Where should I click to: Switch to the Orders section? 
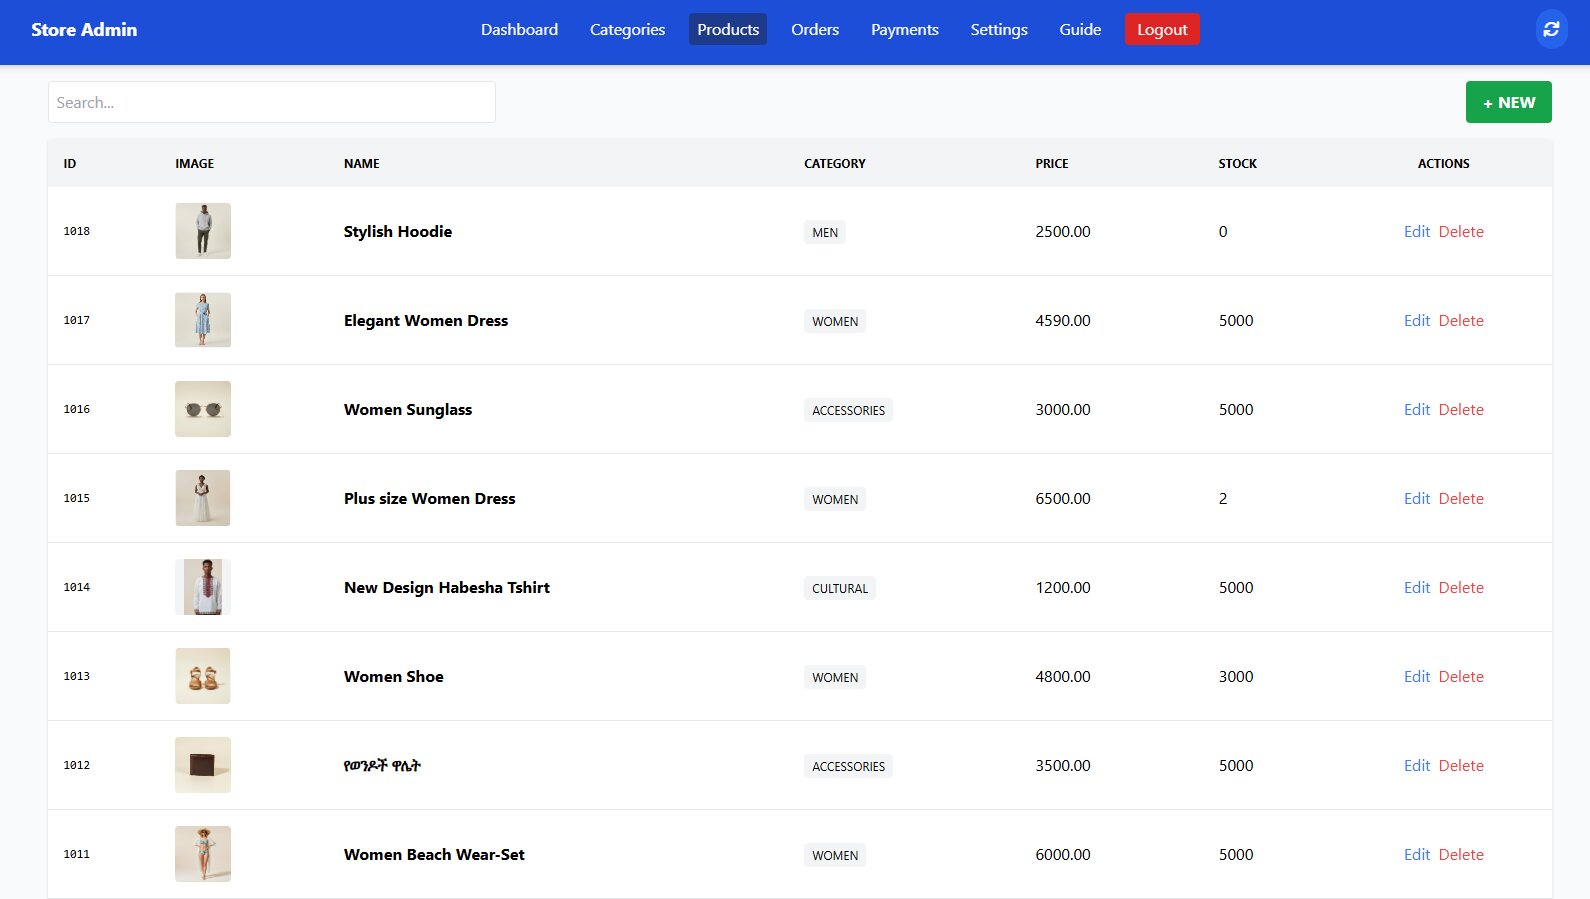814,30
